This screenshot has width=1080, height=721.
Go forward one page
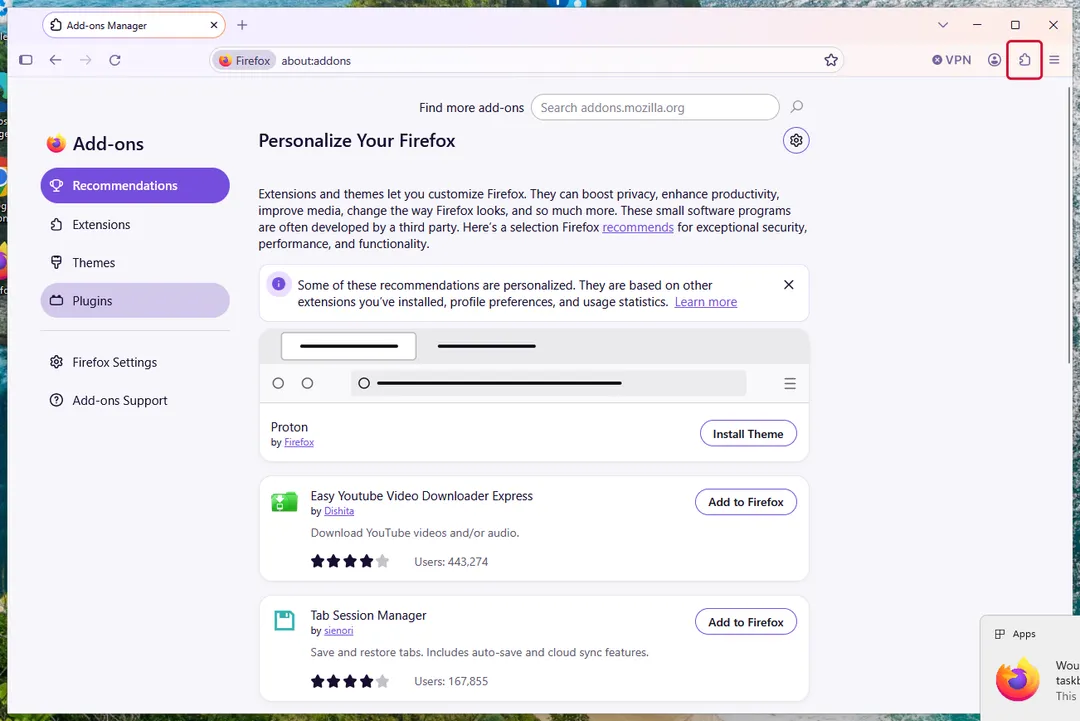click(85, 60)
